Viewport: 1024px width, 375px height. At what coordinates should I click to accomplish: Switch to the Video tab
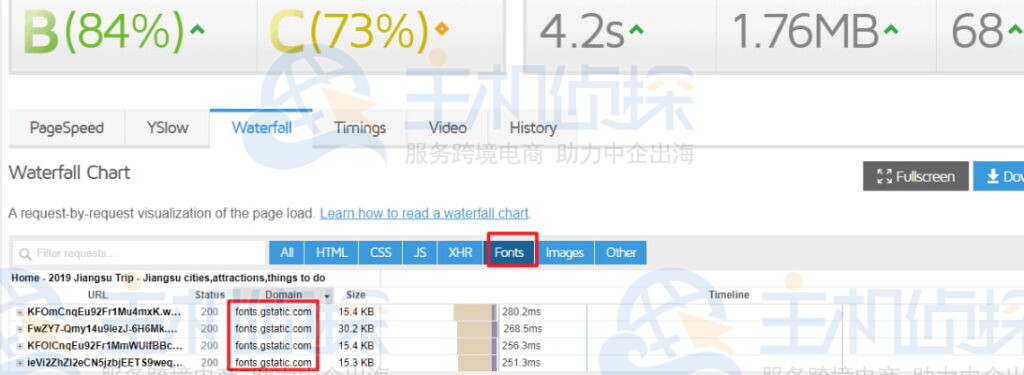point(447,127)
